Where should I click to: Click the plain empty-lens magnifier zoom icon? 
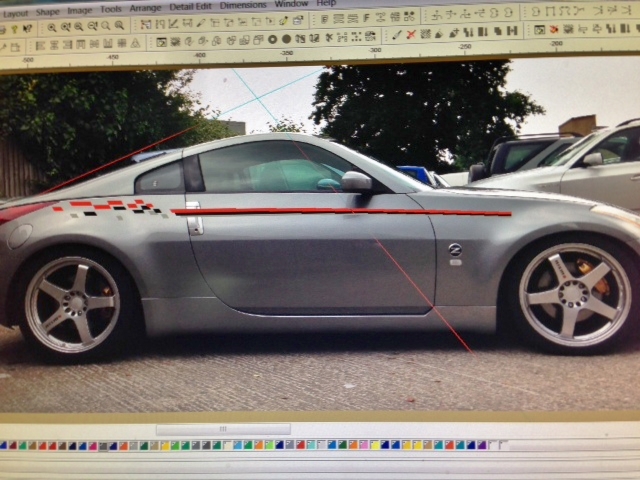click(x=106, y=26)
